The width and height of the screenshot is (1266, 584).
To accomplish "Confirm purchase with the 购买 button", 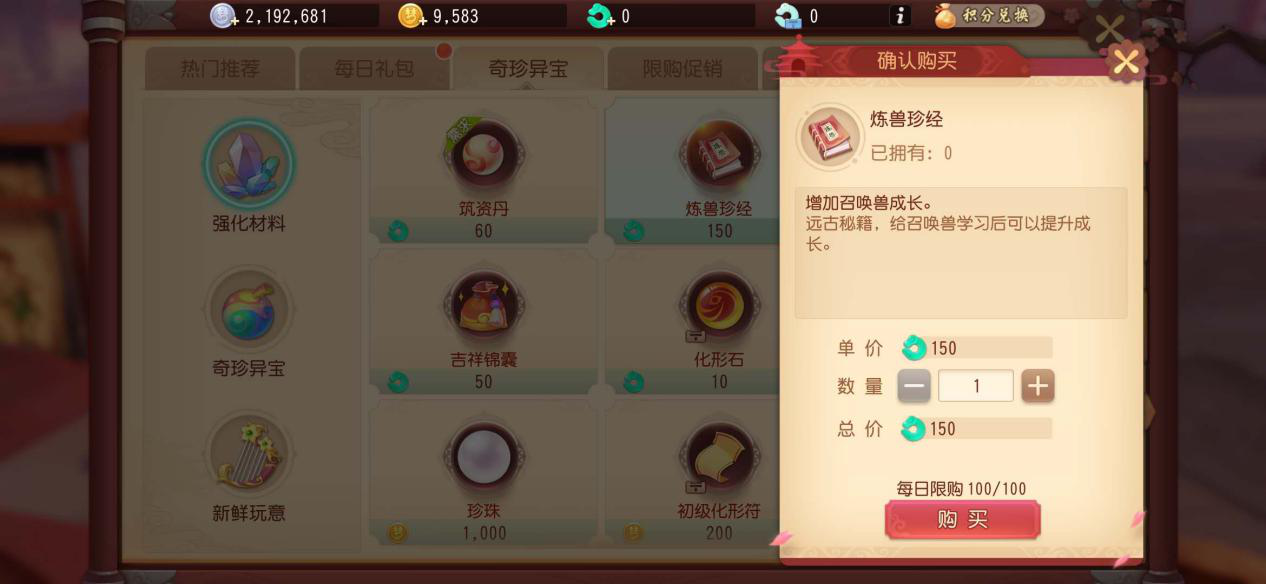I will [x=963, y=520].
